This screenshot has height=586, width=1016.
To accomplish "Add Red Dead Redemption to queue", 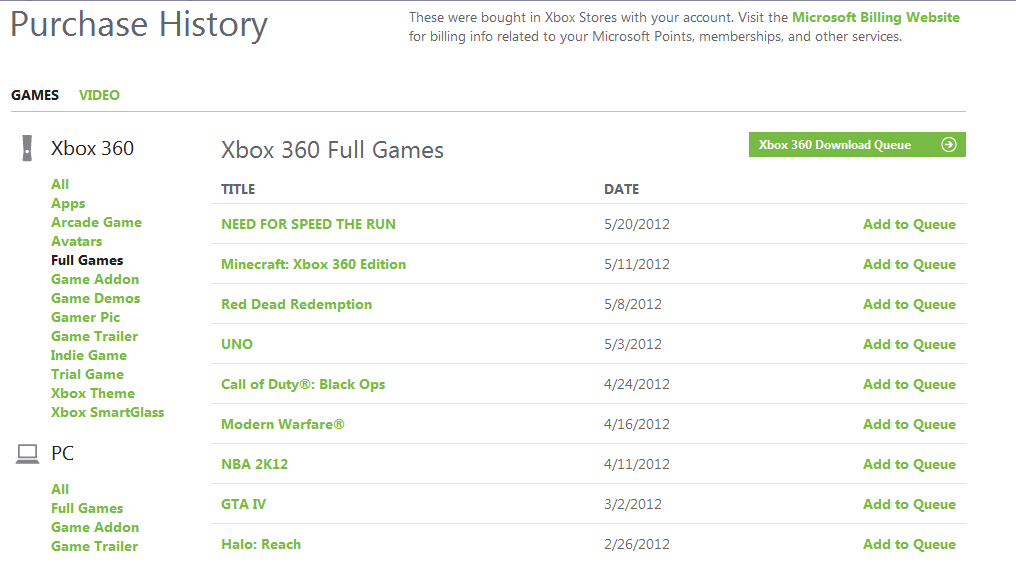I will [909, 304].
